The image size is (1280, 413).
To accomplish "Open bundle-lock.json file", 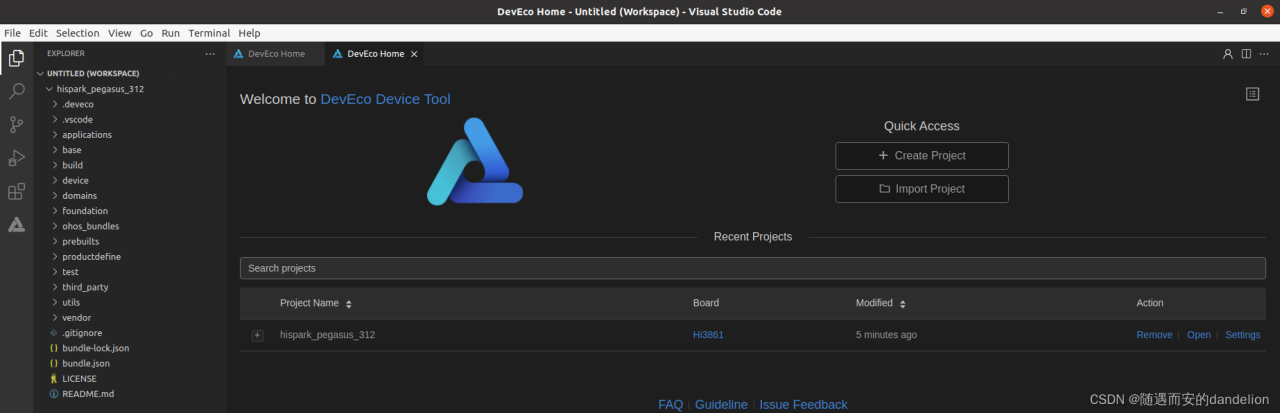I will pos(95,348).
